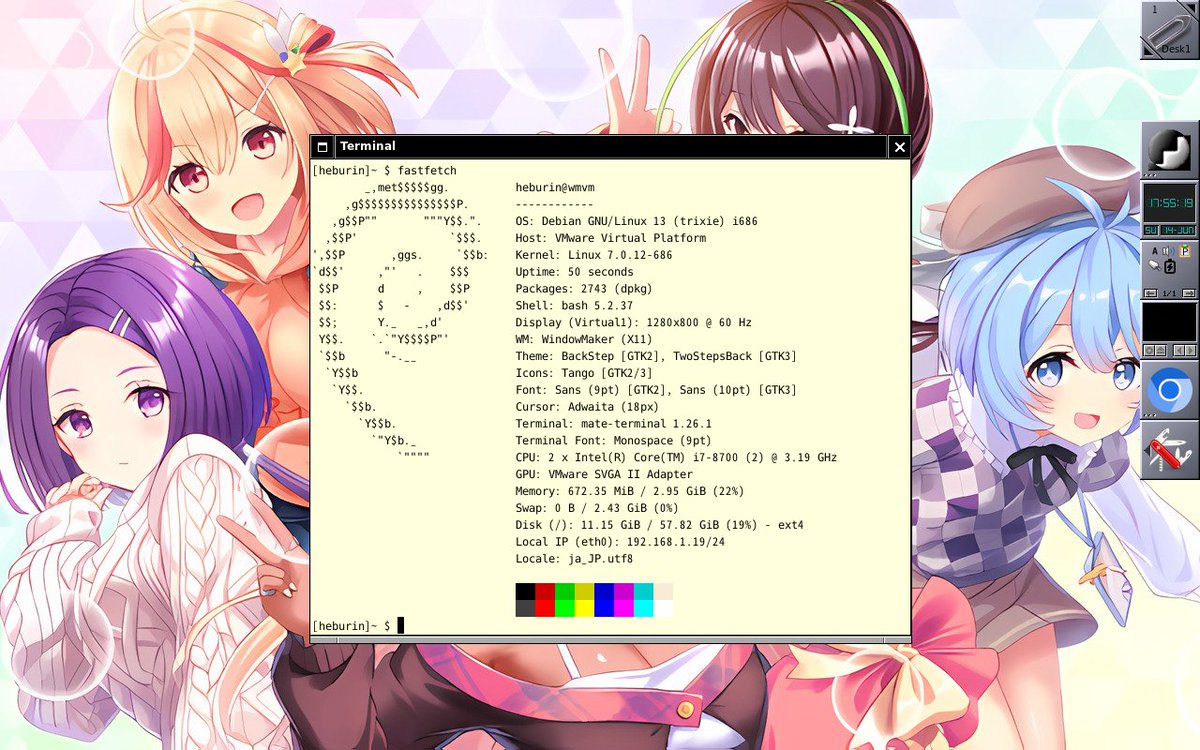Launch Chromium from the dock
The height and width of the screenshot is (750, 1200).
(x=1170, y=390)
